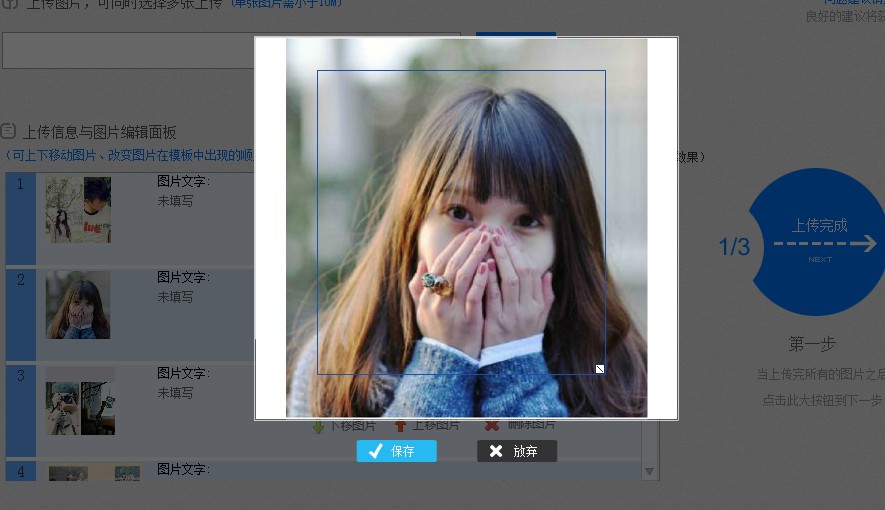
Task: Select thumbnail of row 1 couple photo
Action: (78, 210)
